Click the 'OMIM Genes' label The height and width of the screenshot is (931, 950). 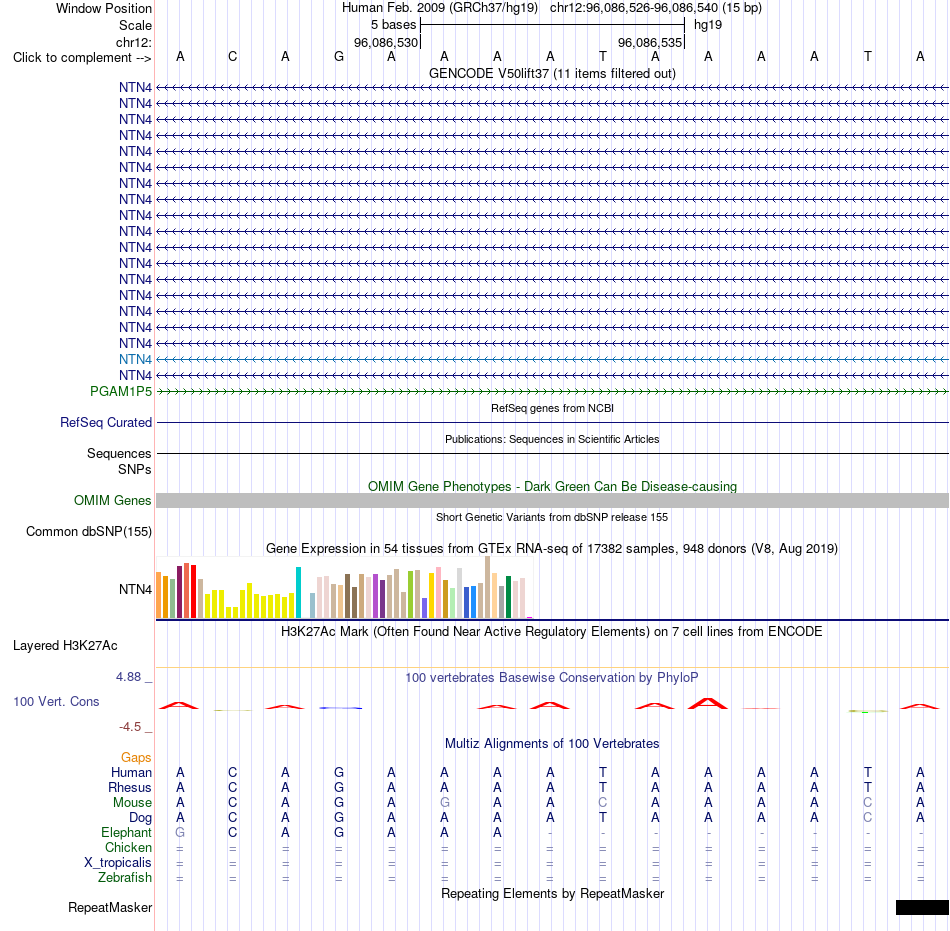coord(112,500)
